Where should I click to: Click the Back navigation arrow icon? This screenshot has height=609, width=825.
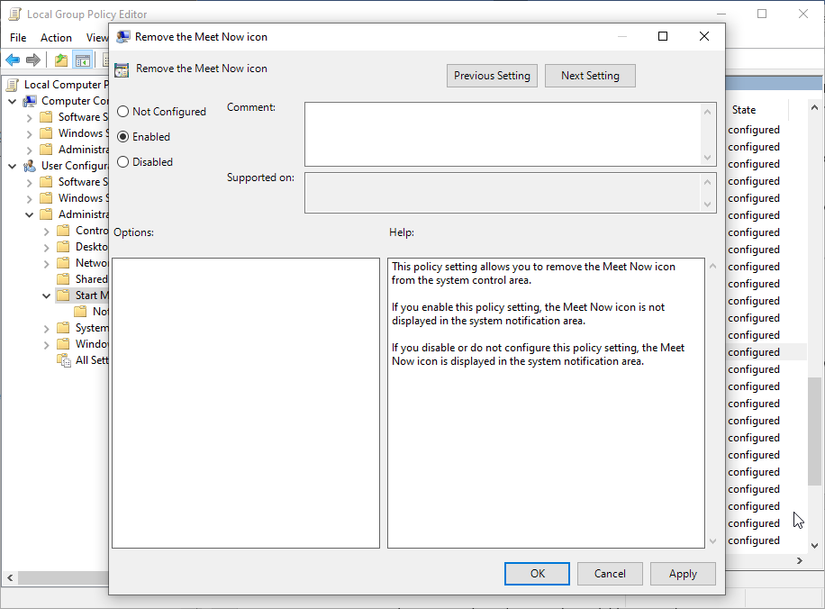pyautogui.click(x=12, y=59)
